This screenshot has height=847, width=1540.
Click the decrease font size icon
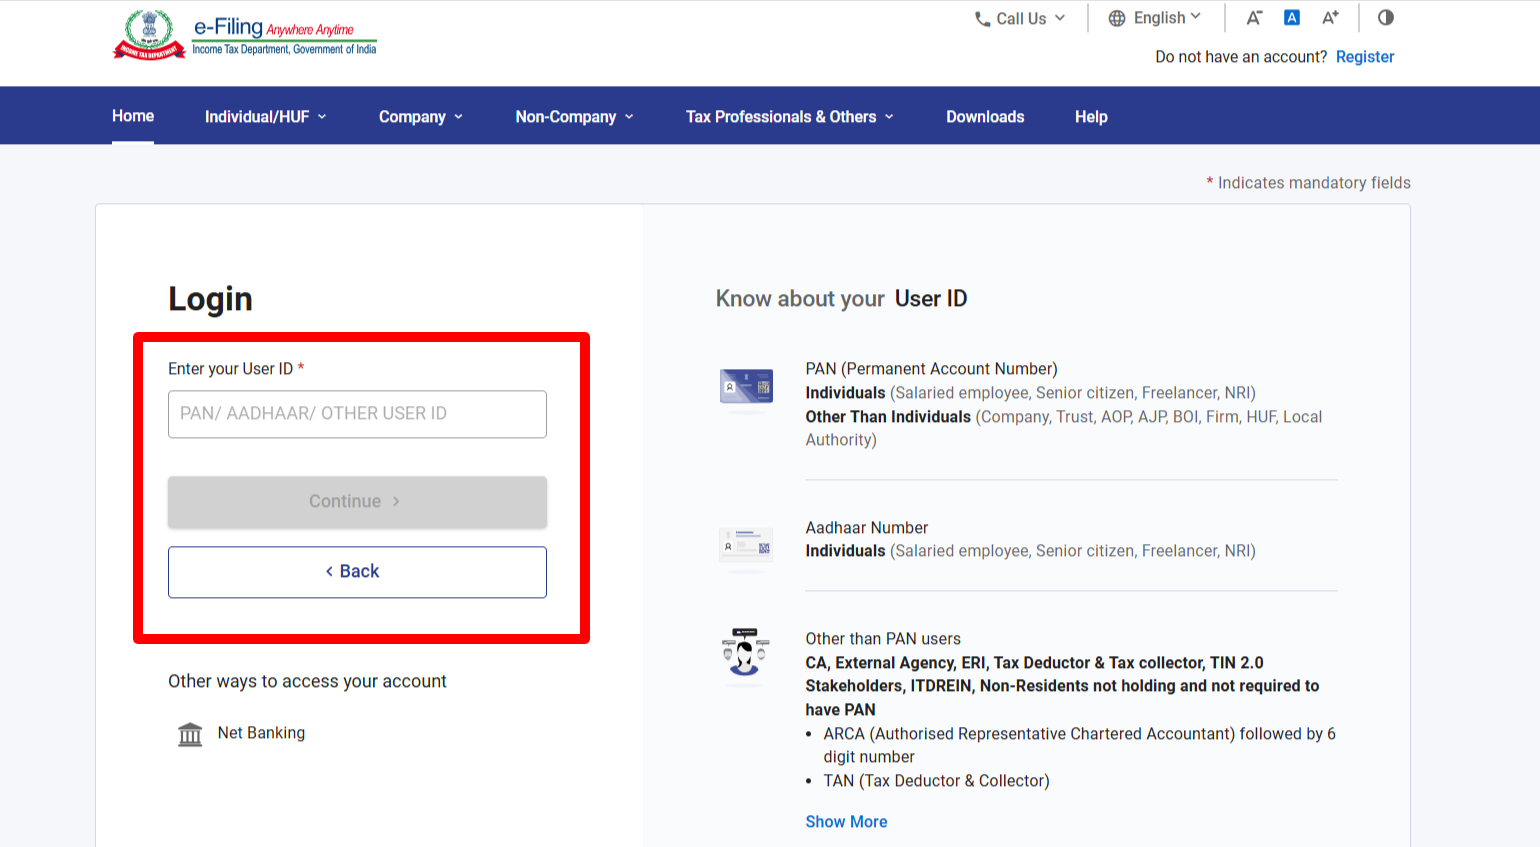coord(1254,17)
